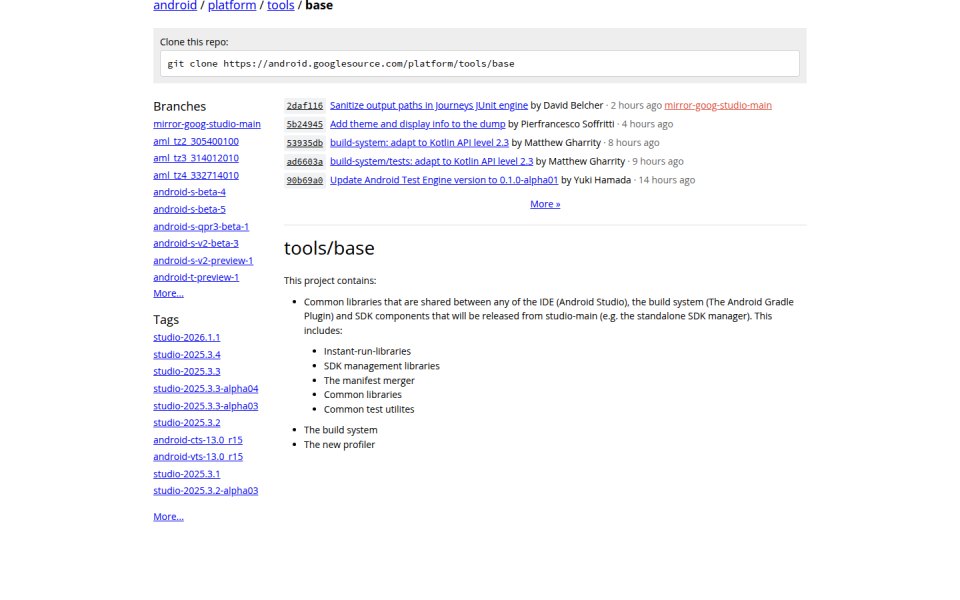The height and width of the screenshot is (600, 960).
Task: Show more branches via More link
Action: point(168,293)
